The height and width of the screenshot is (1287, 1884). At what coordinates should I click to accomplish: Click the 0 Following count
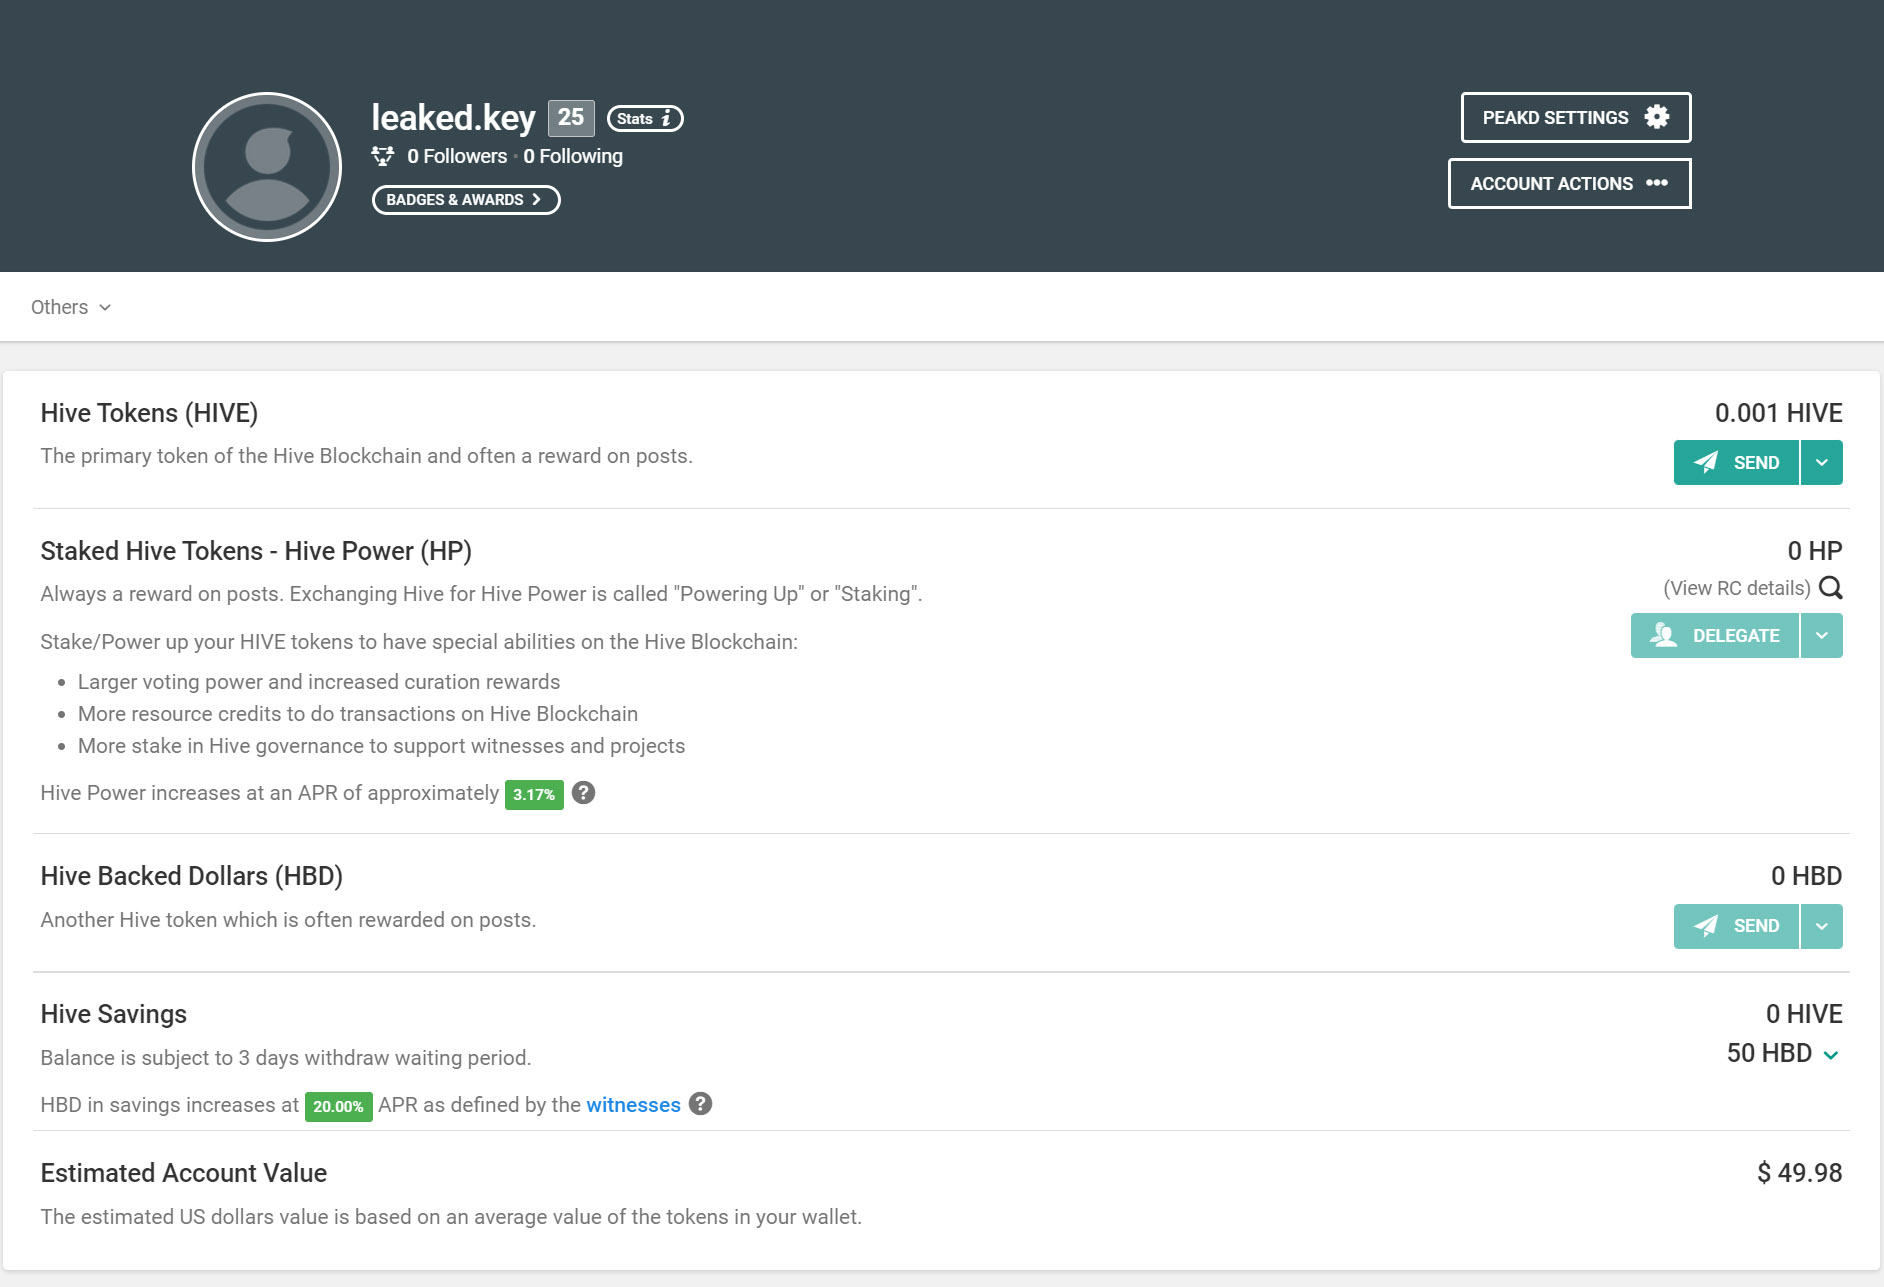573,156
